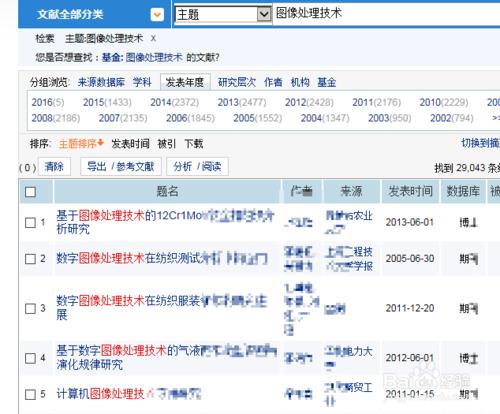
Task: Open result title 基于图像处理技术的12Cr1Mo
Action: point(165,222)
